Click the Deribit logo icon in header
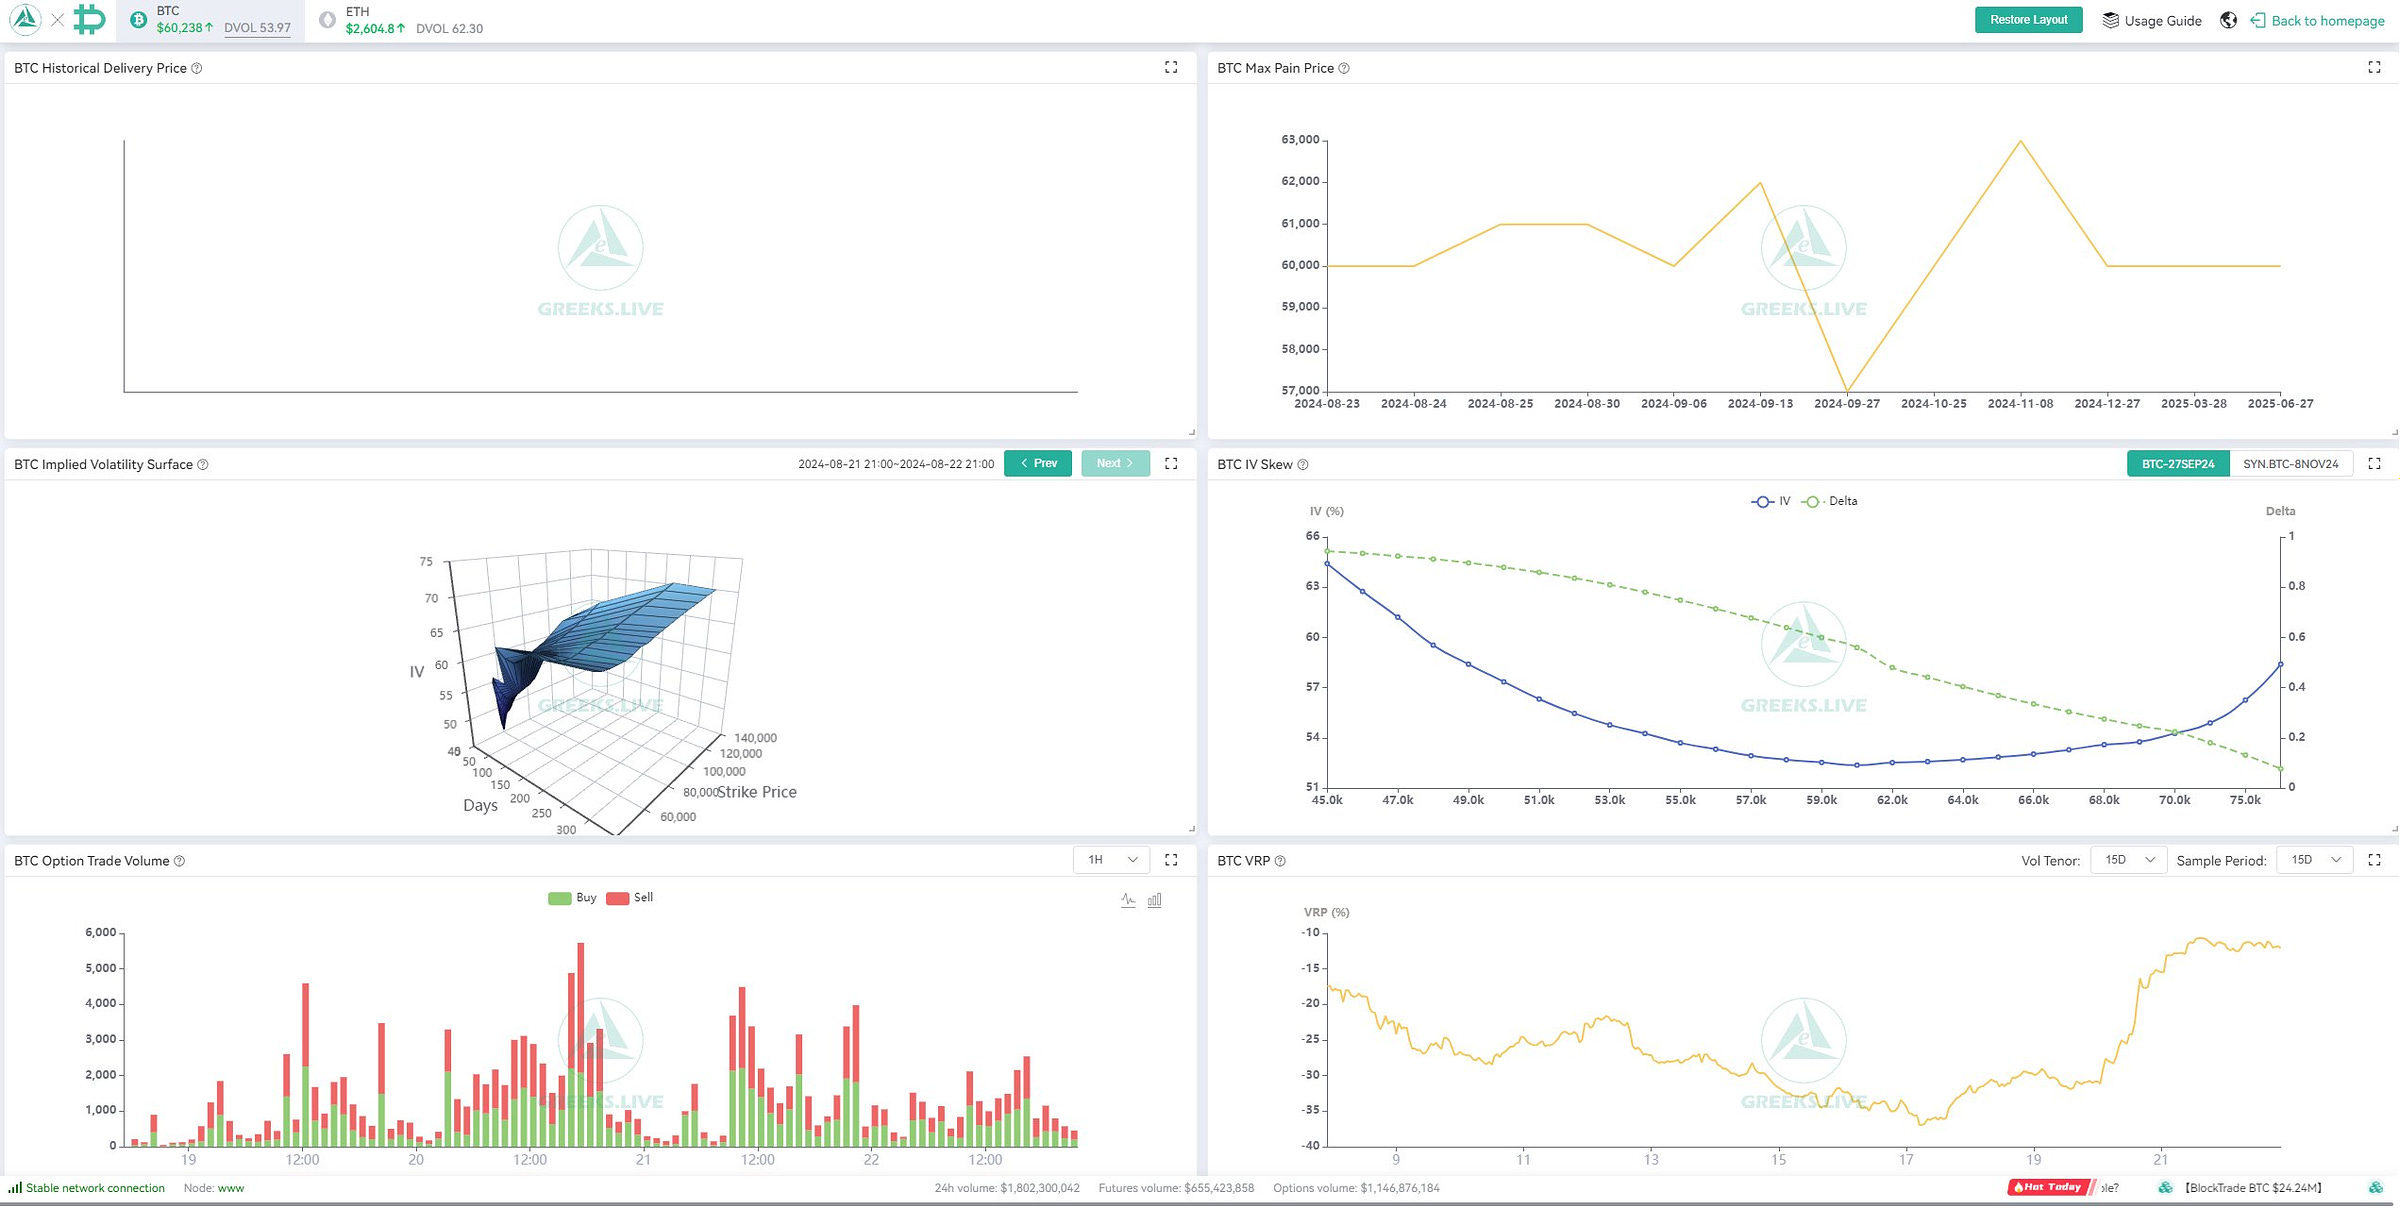 tap(89, 19)
